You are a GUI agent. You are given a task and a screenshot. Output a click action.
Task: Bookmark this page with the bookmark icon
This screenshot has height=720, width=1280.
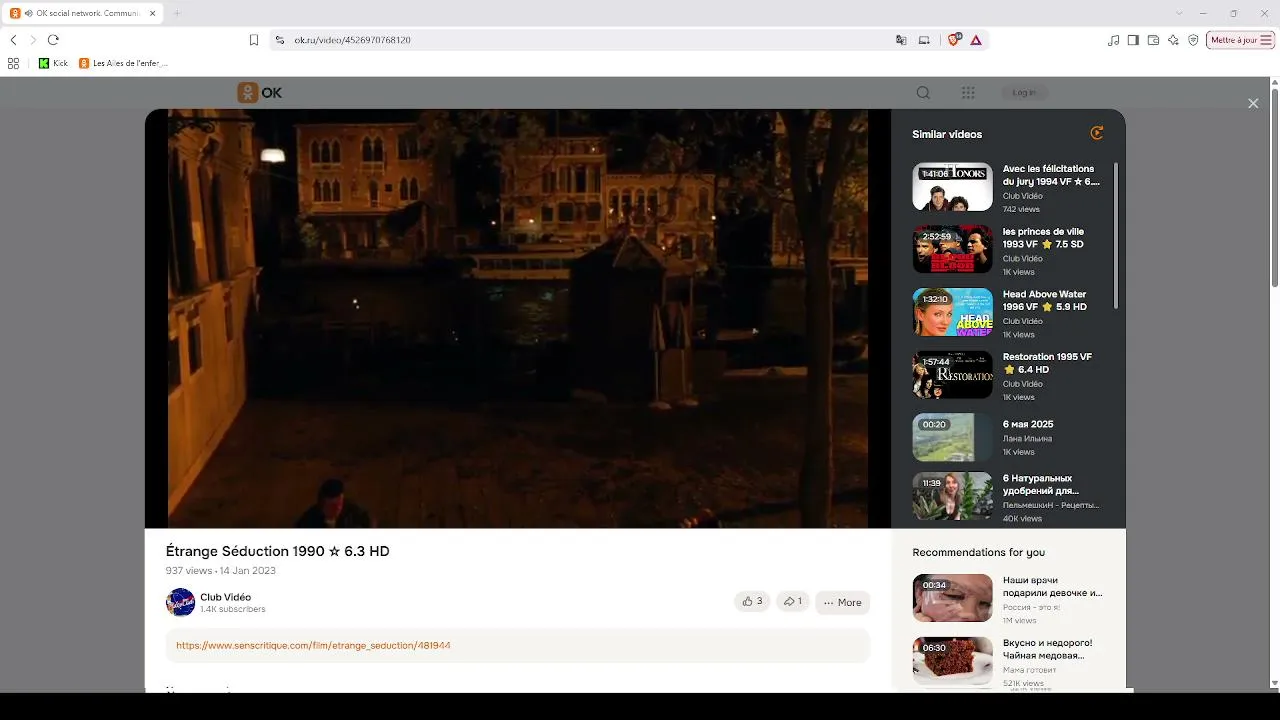pyautogui.click(x=254, y=40)
